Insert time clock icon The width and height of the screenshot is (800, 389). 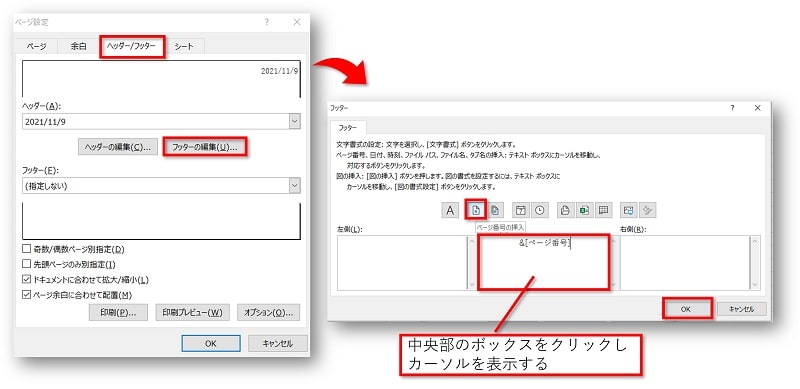click(539, 210)
